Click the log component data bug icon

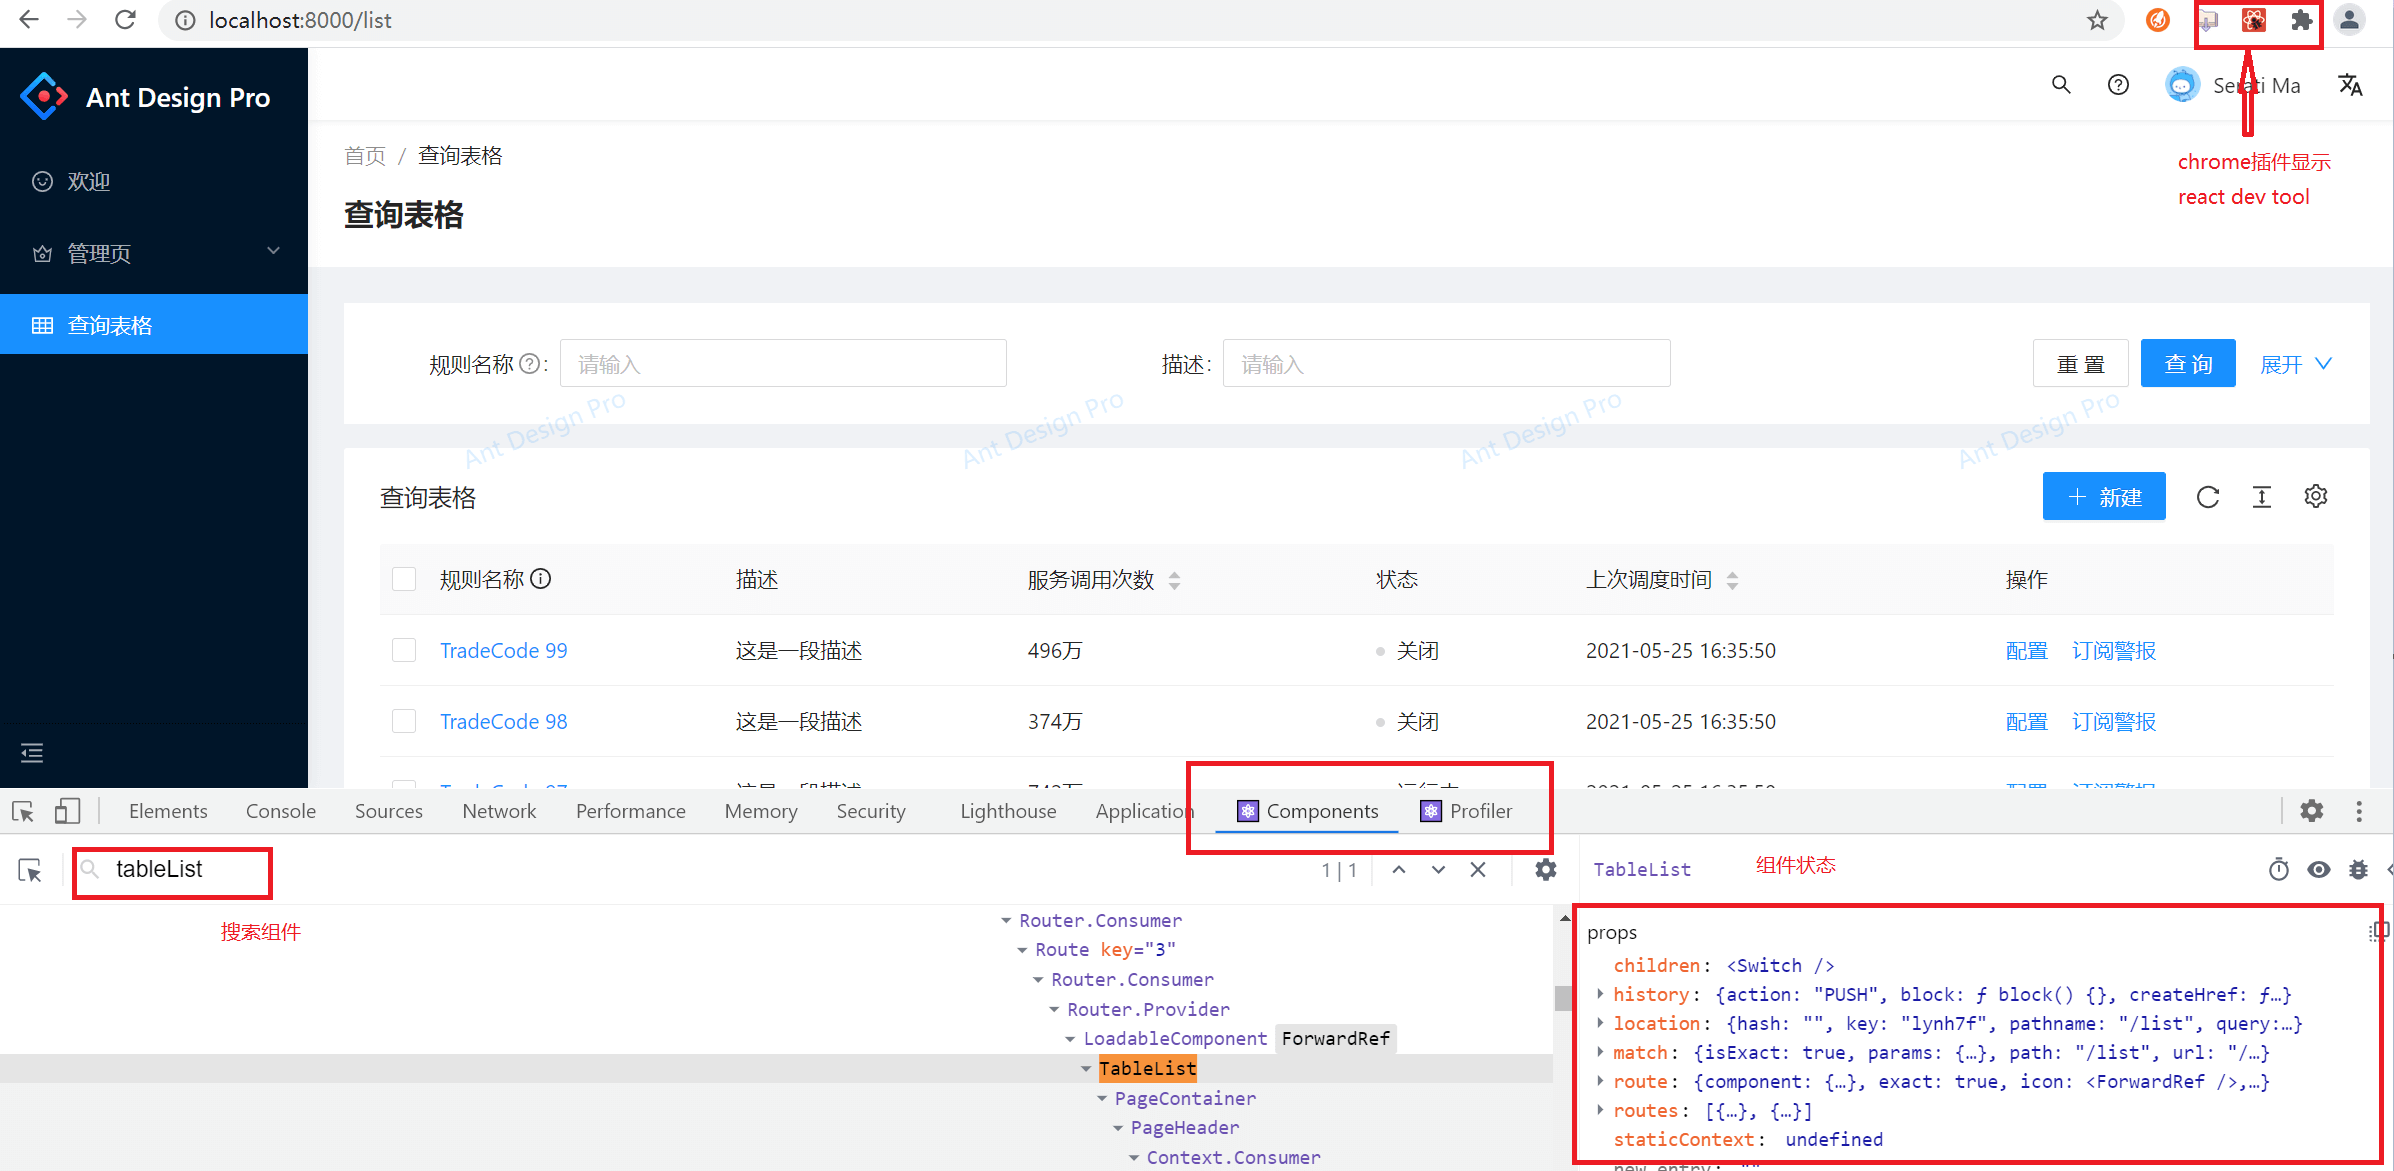pos(2358,870)
